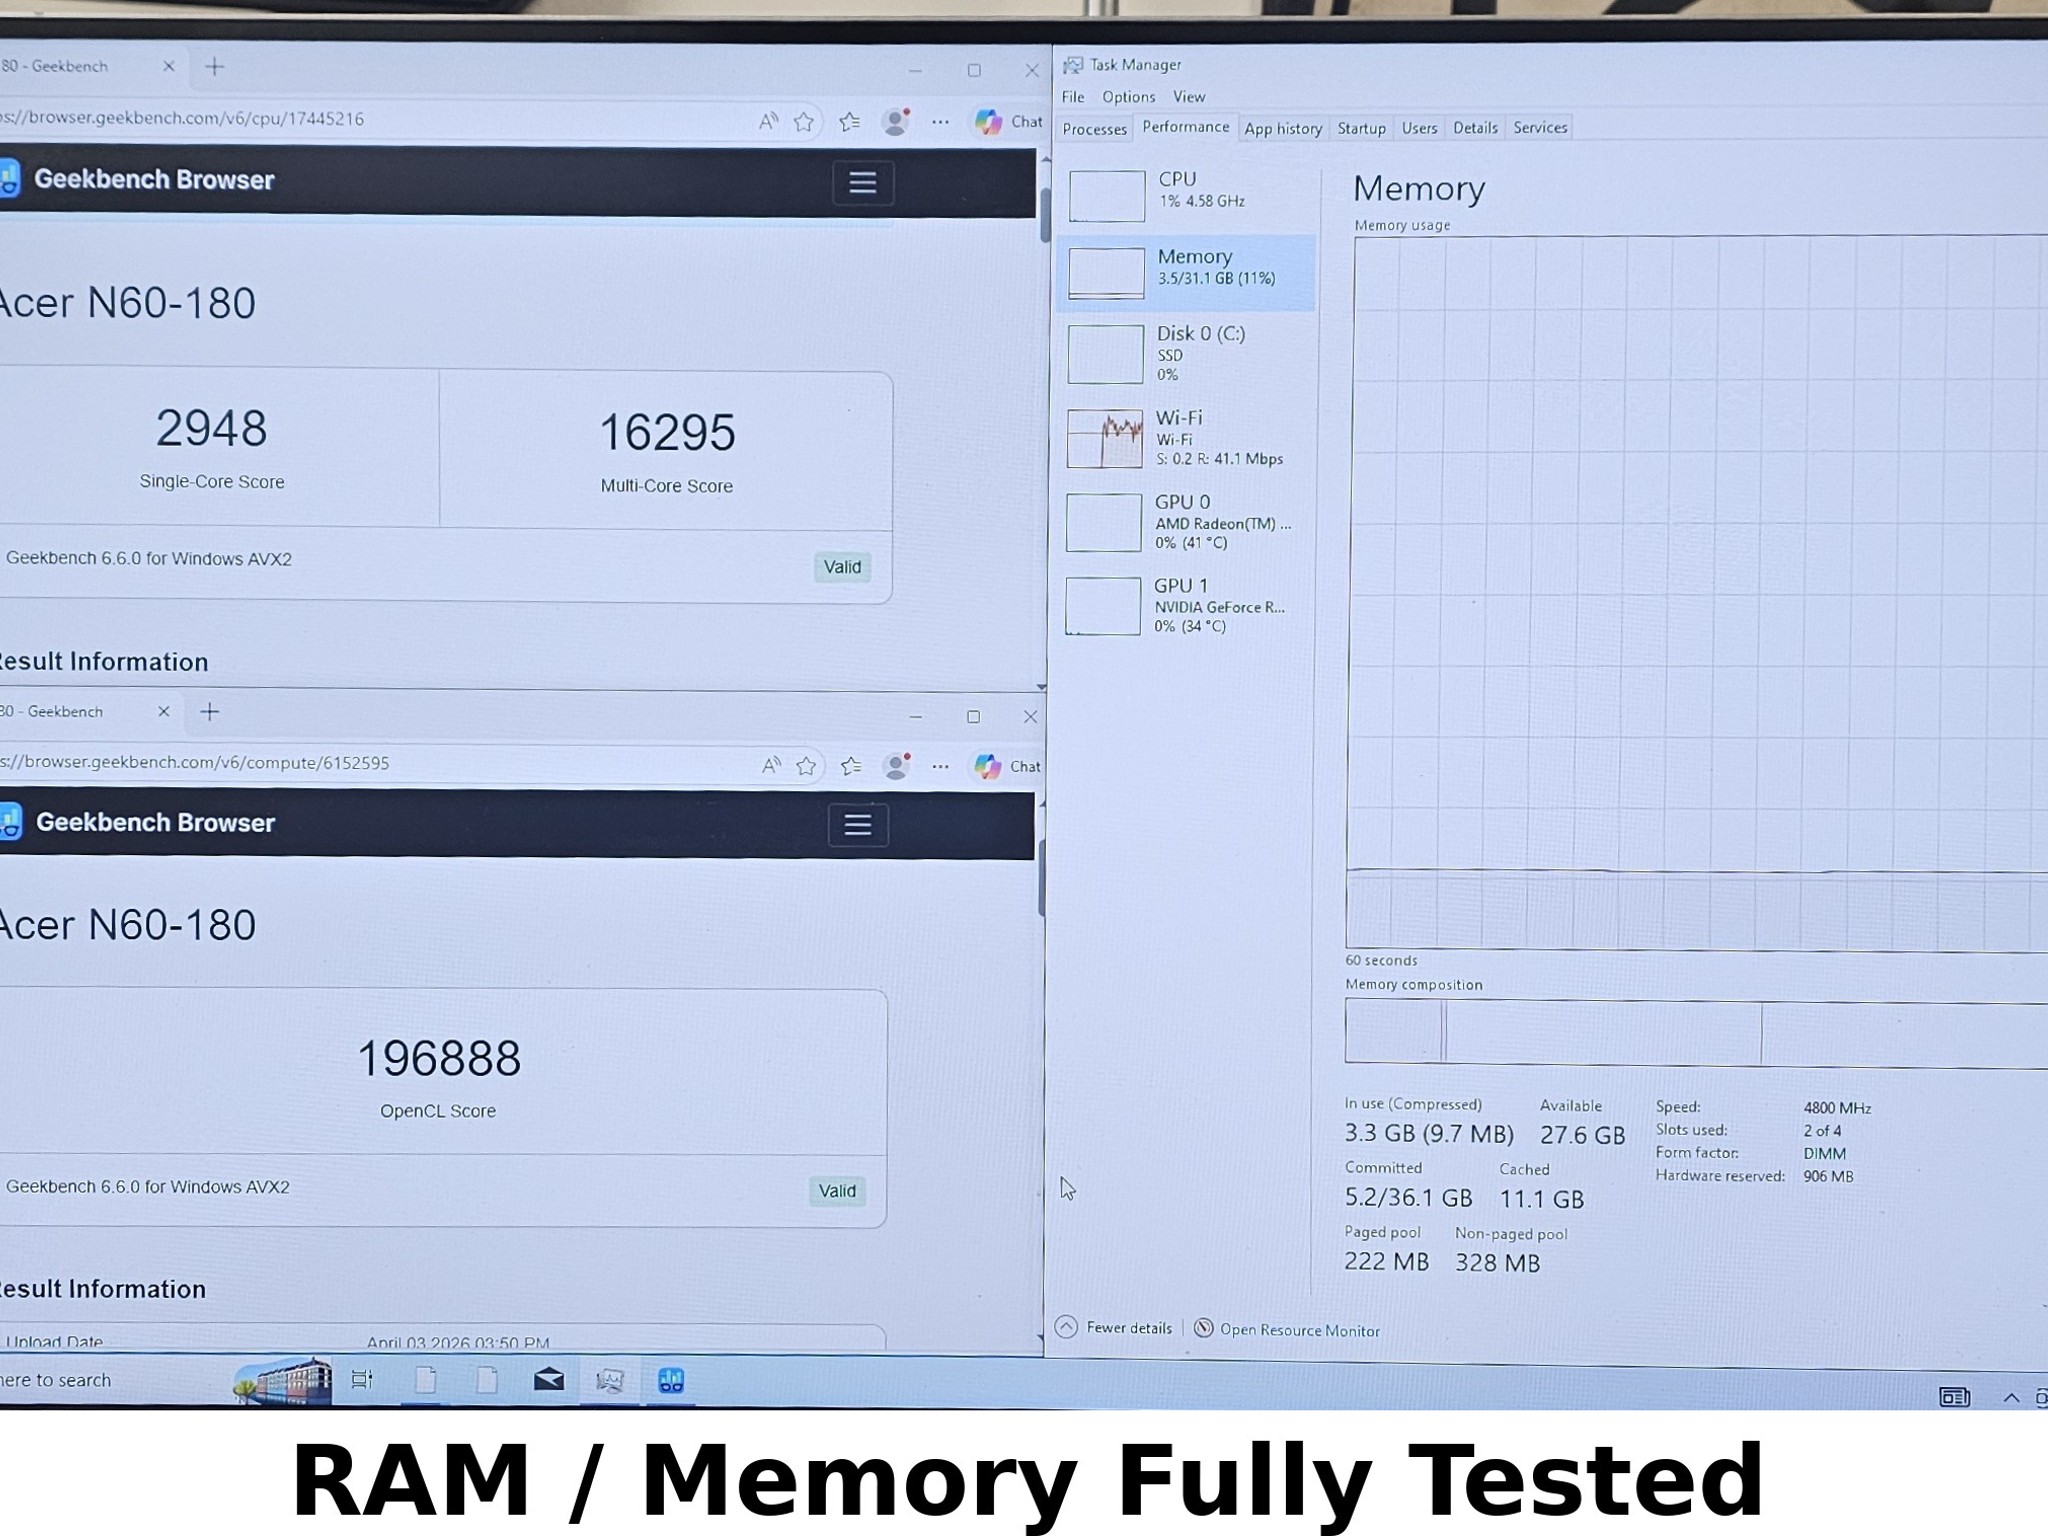2048x1536 pixels.
Task: Open the Details tab
Action: [x=1475, y=128]
